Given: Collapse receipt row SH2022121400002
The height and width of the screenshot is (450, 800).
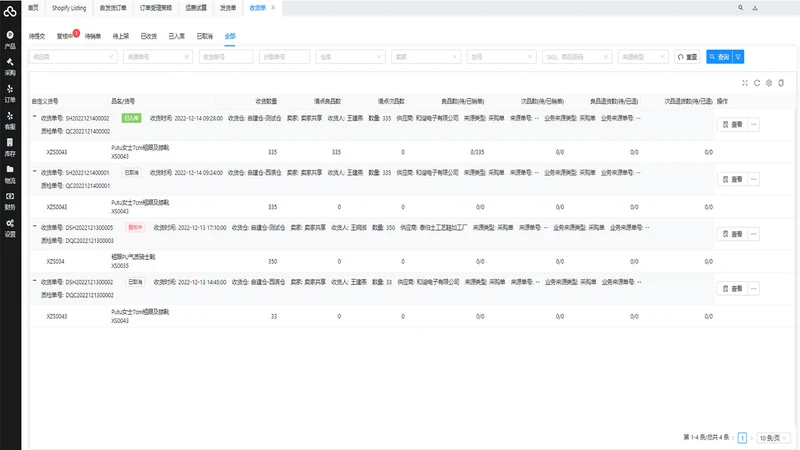Looking at the screenshot, I should (x=35, y=117).
